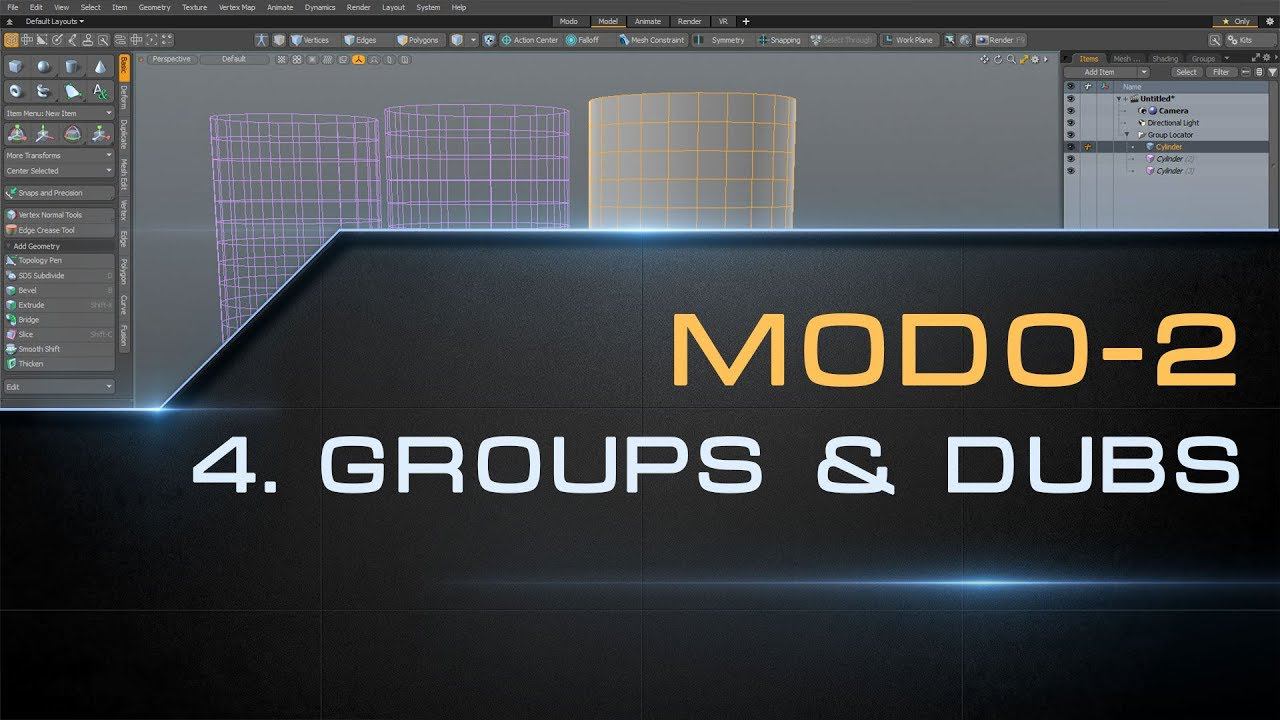Select the Sphere primitive tool
This screenshot has height=720, width=1280.
pyautogui.click(x=45, y=67)
